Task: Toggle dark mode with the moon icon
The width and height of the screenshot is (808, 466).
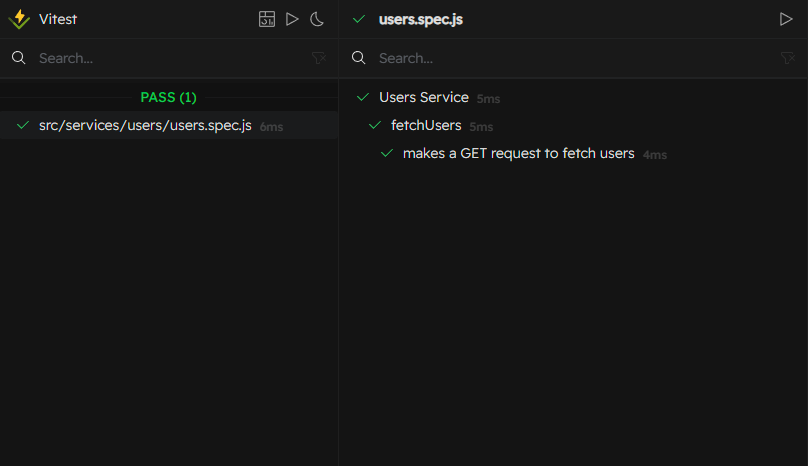Action: (x=317, y=19)
